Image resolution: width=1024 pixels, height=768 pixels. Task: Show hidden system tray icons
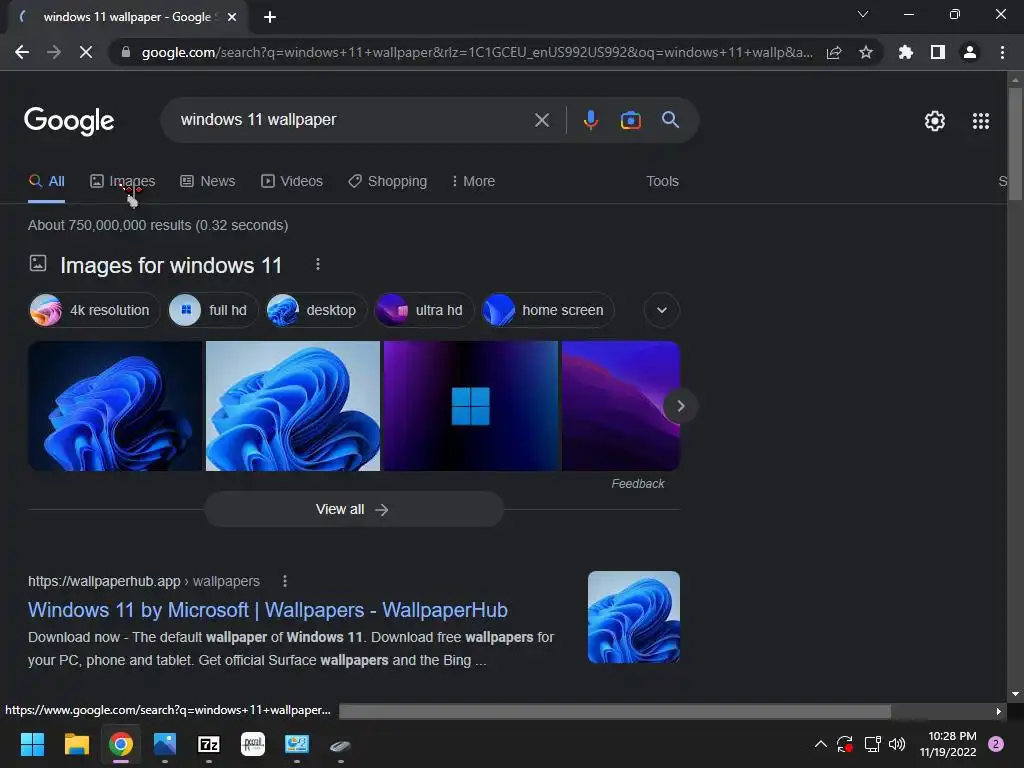821,744
